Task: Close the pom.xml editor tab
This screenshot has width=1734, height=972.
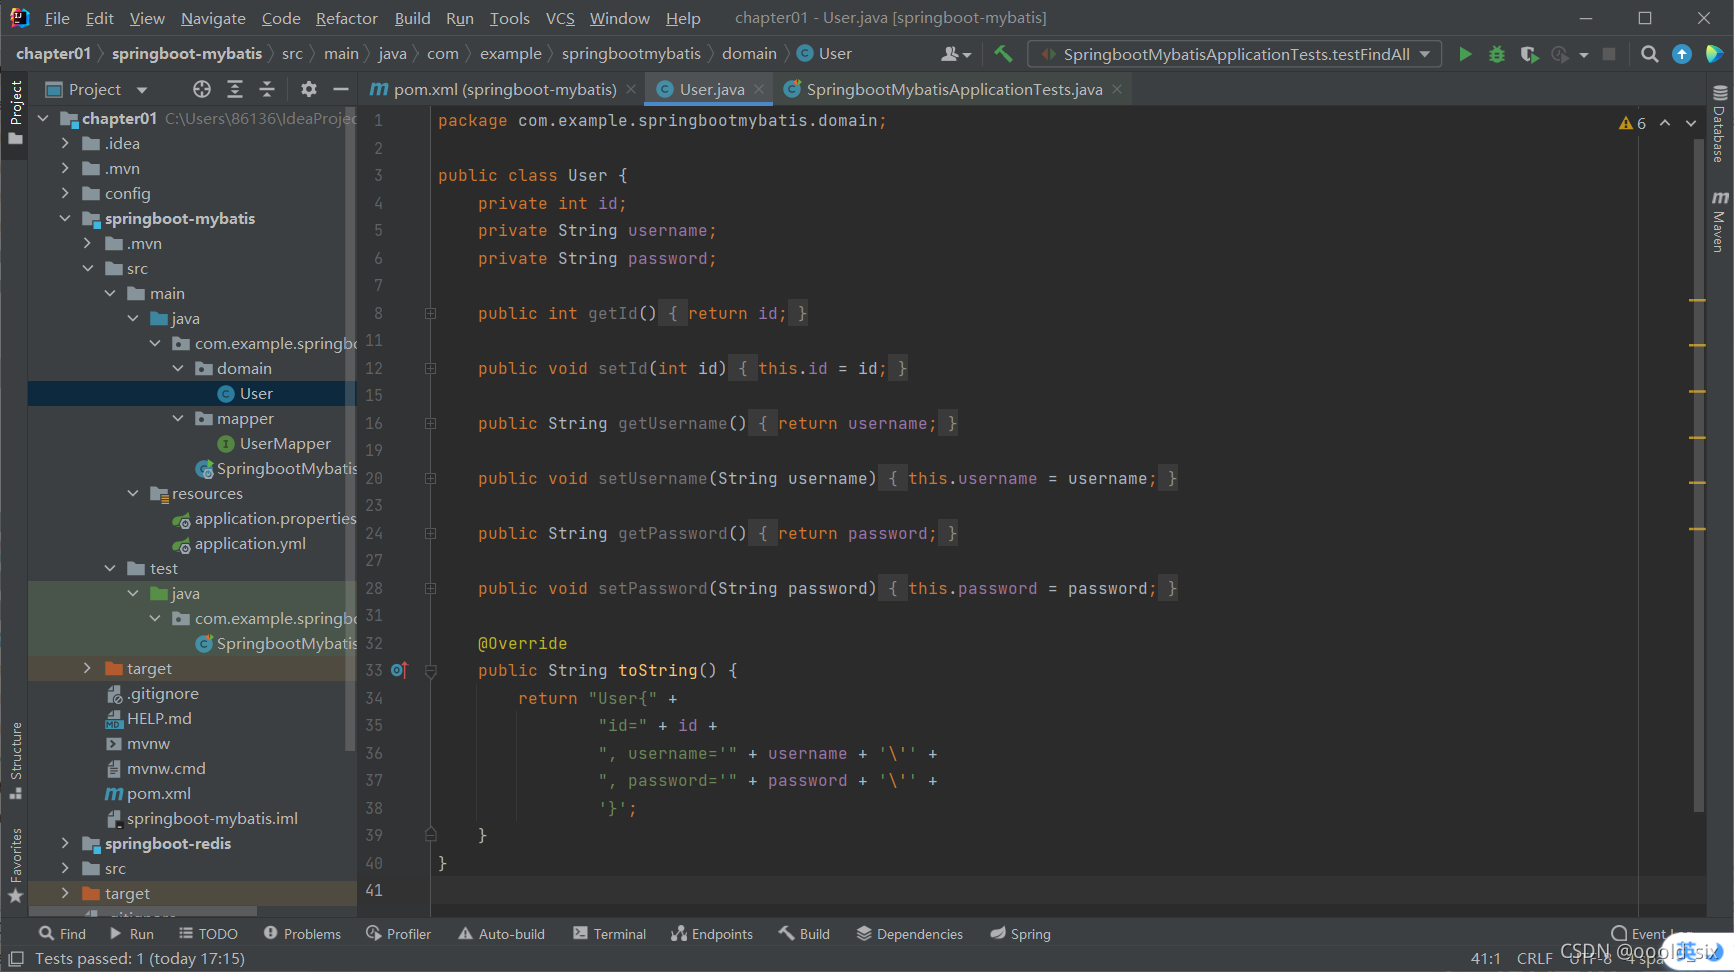Action: point(631,89)
